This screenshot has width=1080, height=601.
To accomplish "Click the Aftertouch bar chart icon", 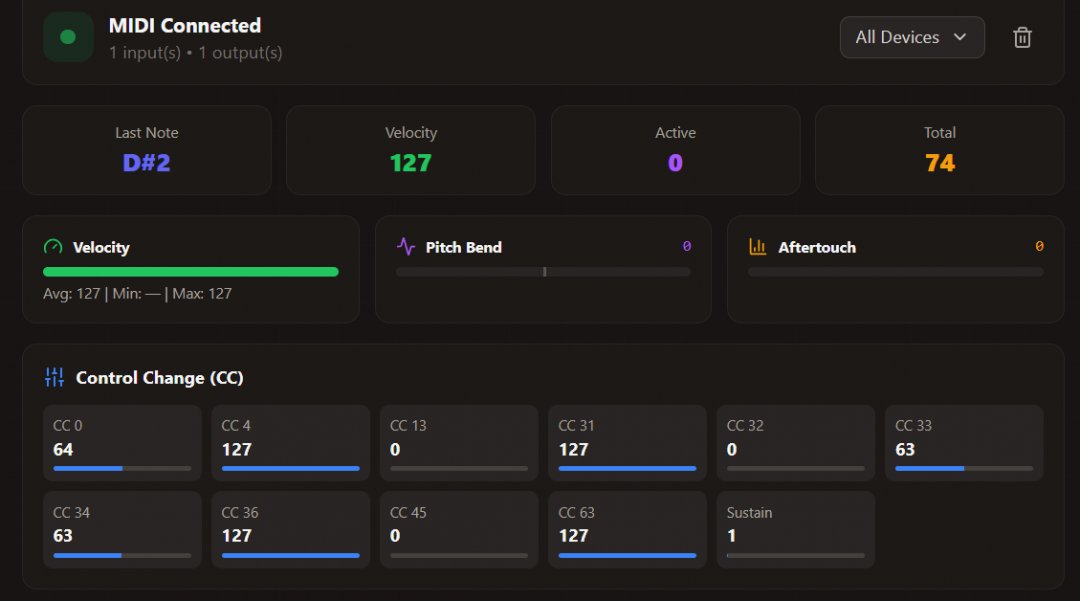I will click(758, 247).
